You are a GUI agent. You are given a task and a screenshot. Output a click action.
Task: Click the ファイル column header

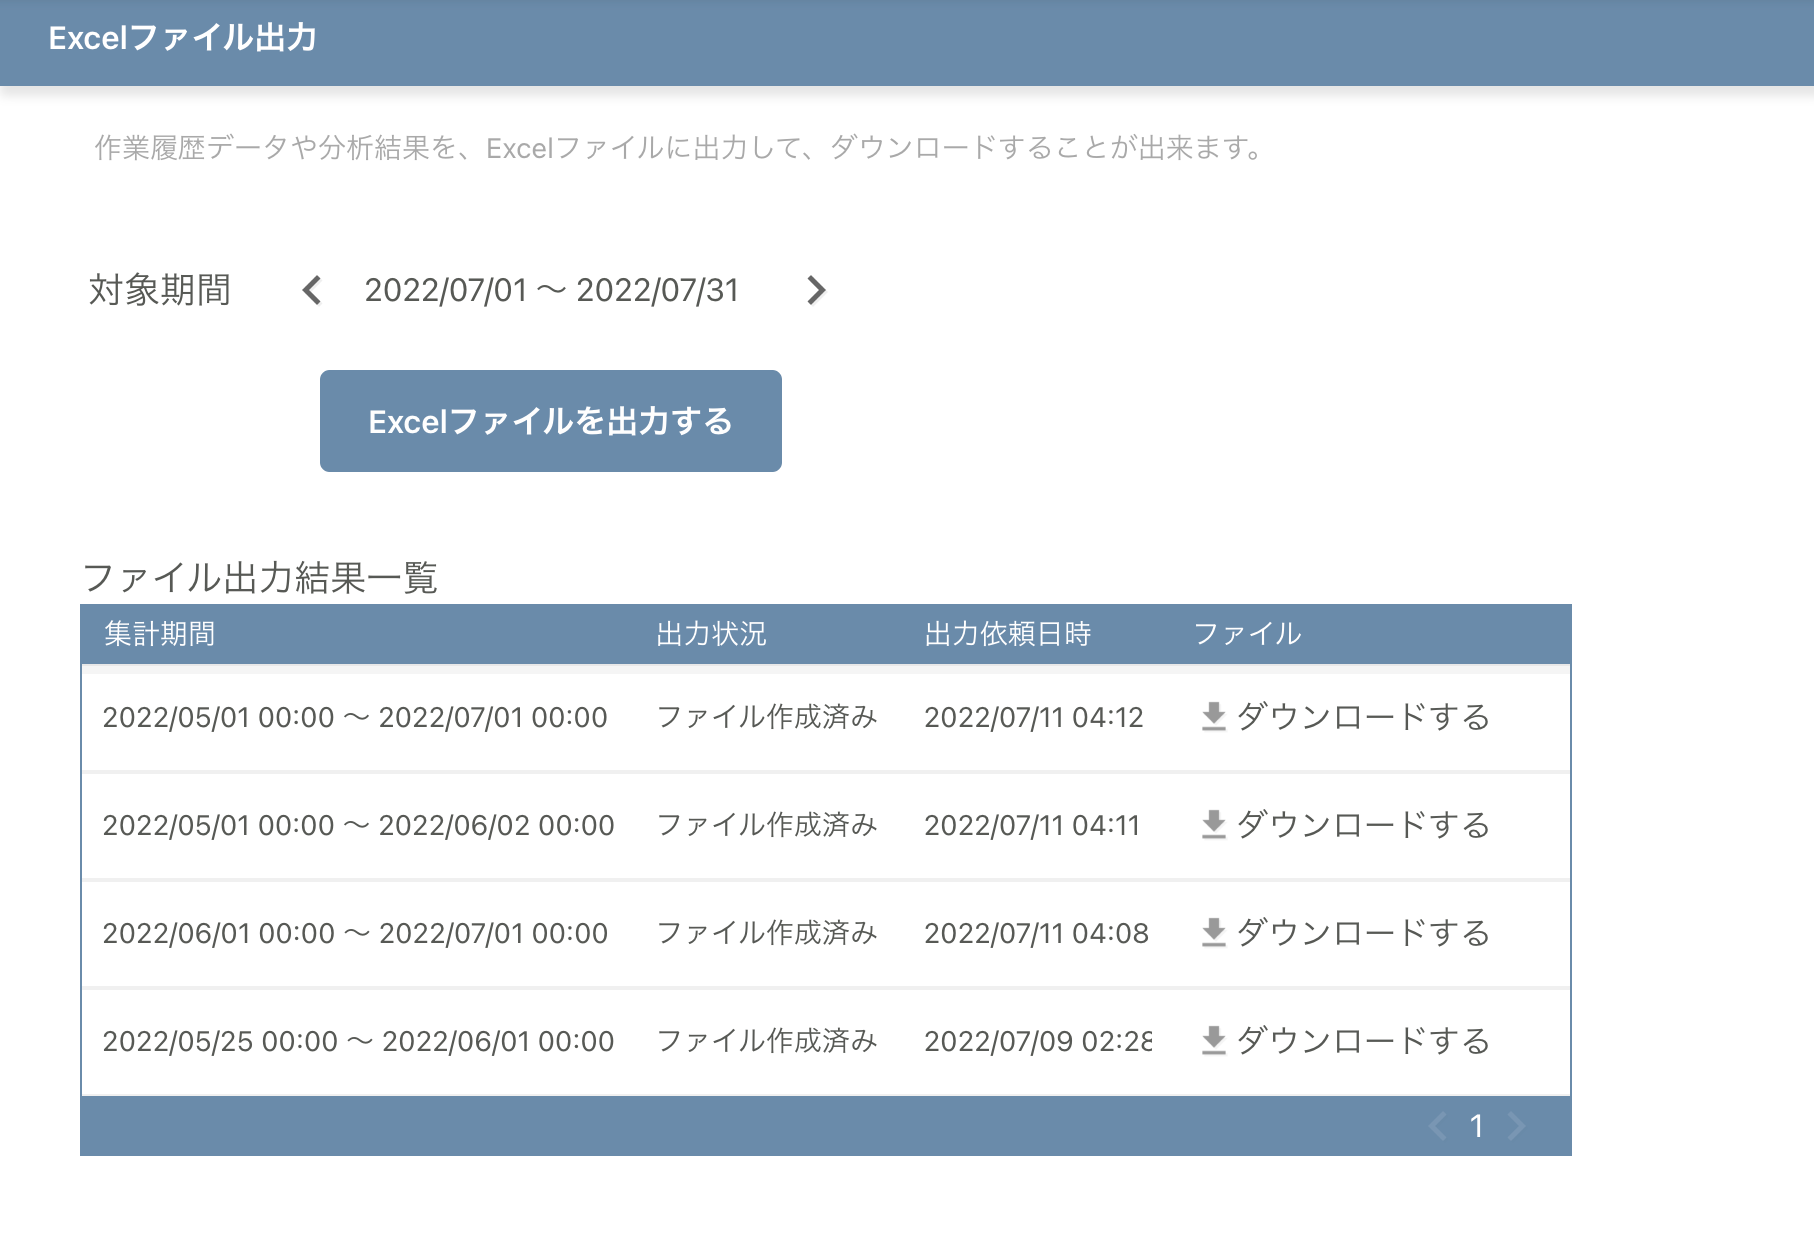click(1247, 634)
